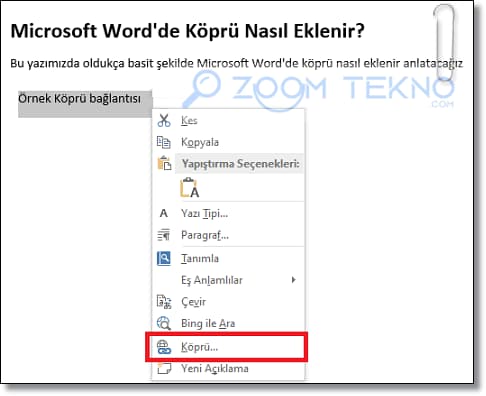Choose Kopyala in the context menu
486x396 pixels.
click(x=228, y=142)
